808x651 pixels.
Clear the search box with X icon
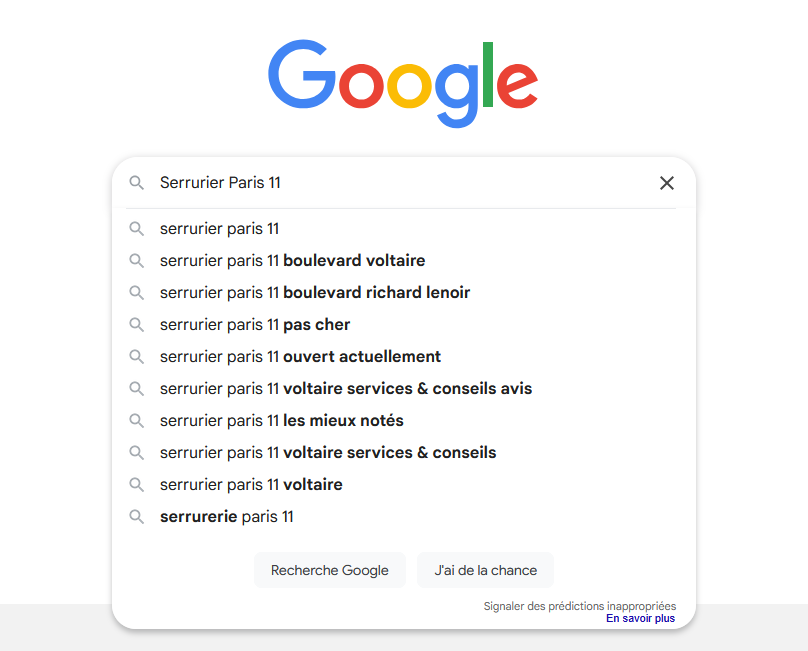point(667,183)
